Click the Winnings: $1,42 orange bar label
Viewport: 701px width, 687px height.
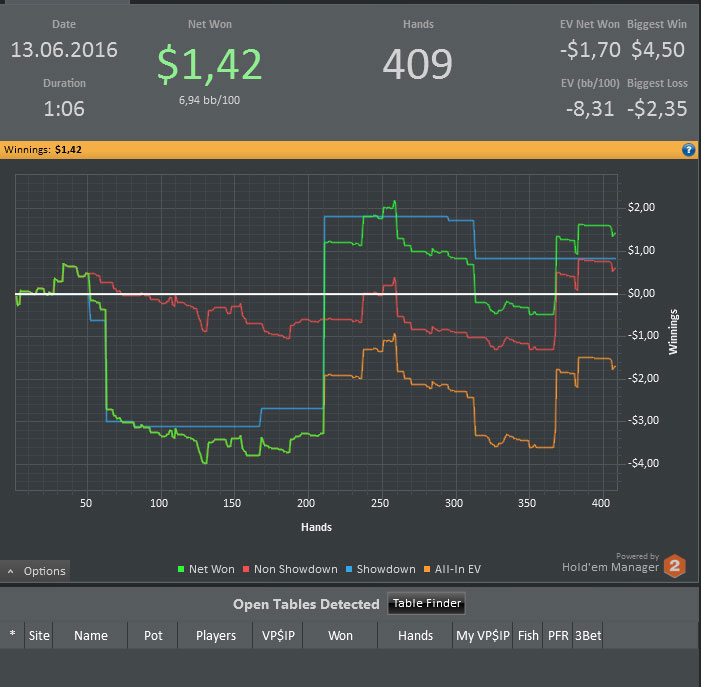(x=43, y=150)
